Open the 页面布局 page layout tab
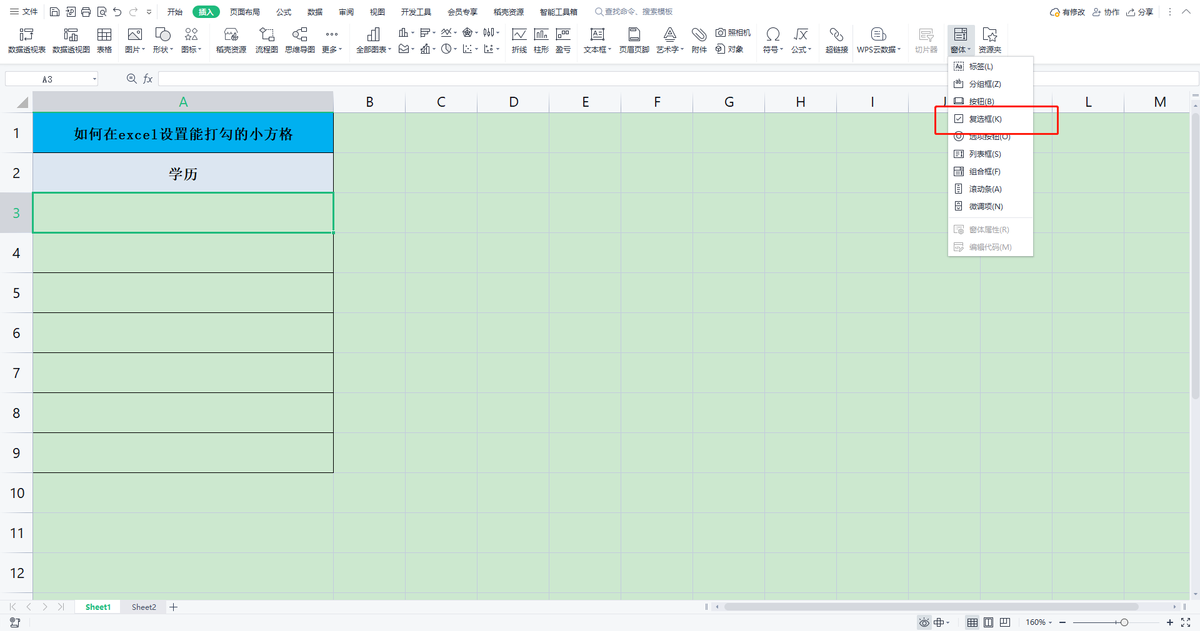 click(245, 12)
